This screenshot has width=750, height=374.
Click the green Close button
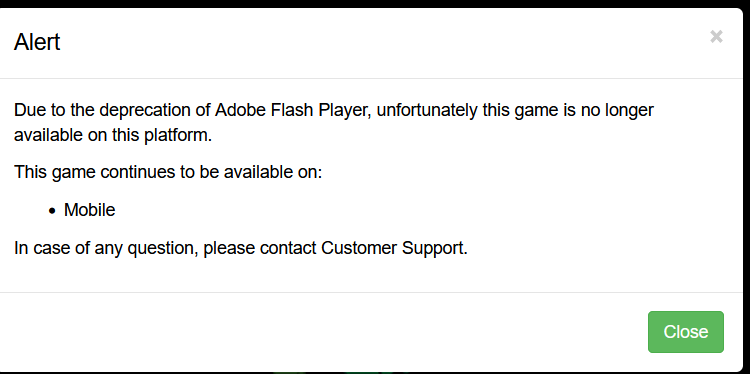(685, 332)
